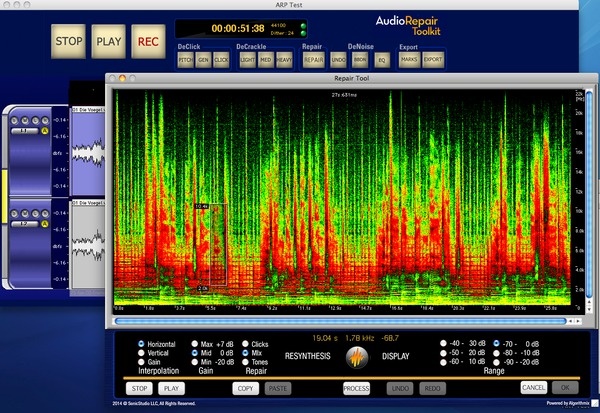
Task: Click the EXPORT button in toolbar
Action: 432,61
